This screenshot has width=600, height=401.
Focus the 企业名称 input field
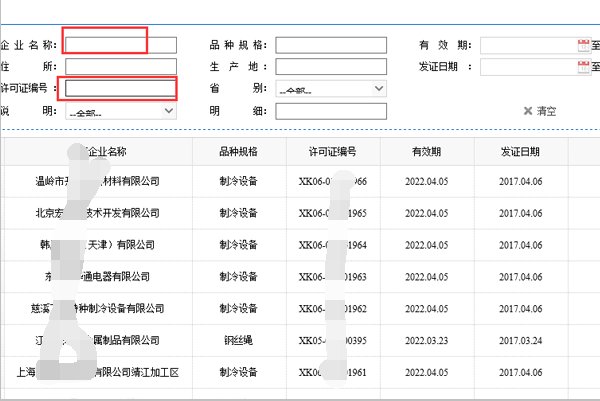121,45
